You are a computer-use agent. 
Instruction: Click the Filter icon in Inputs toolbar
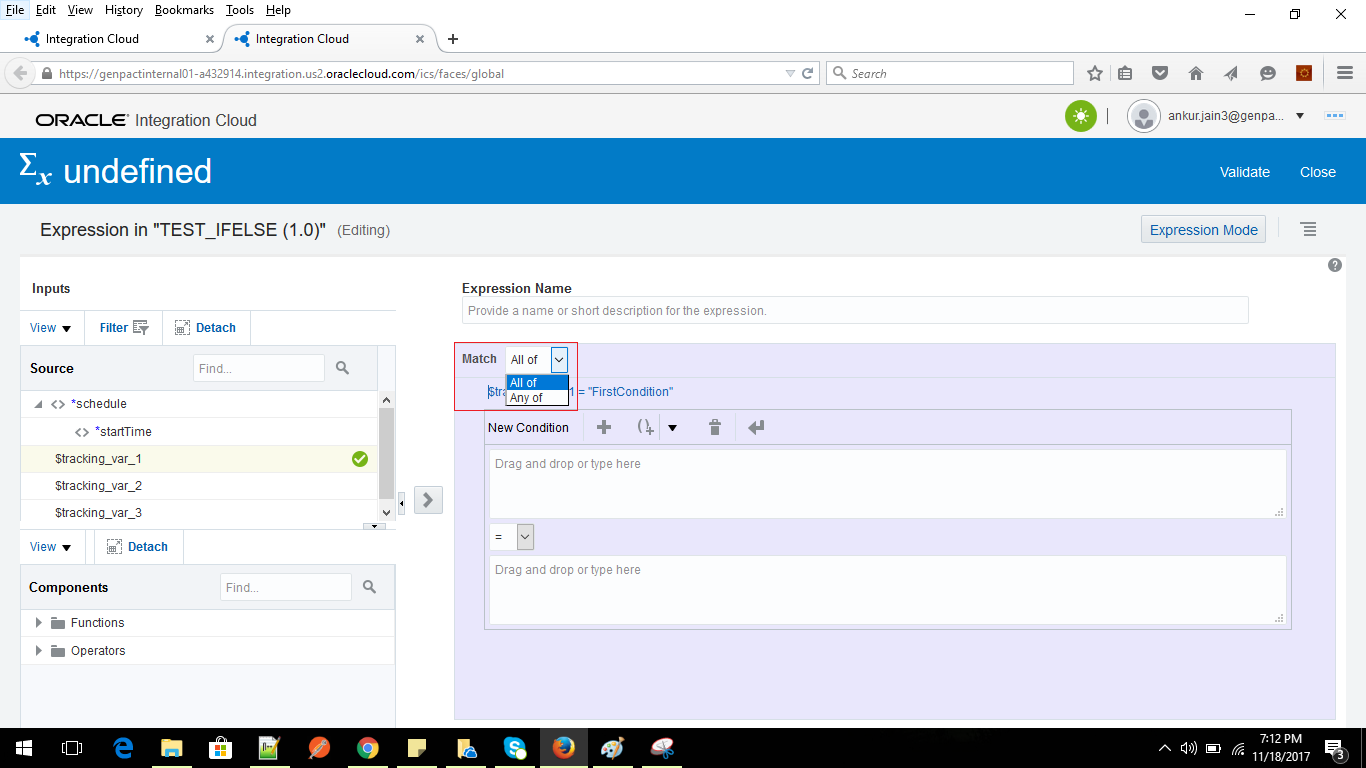[x=141, y=327]
